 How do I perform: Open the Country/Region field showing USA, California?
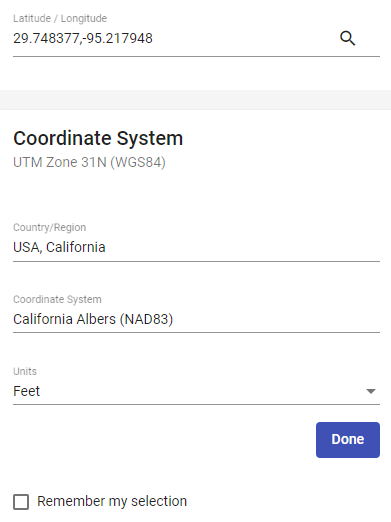(196, 247)
